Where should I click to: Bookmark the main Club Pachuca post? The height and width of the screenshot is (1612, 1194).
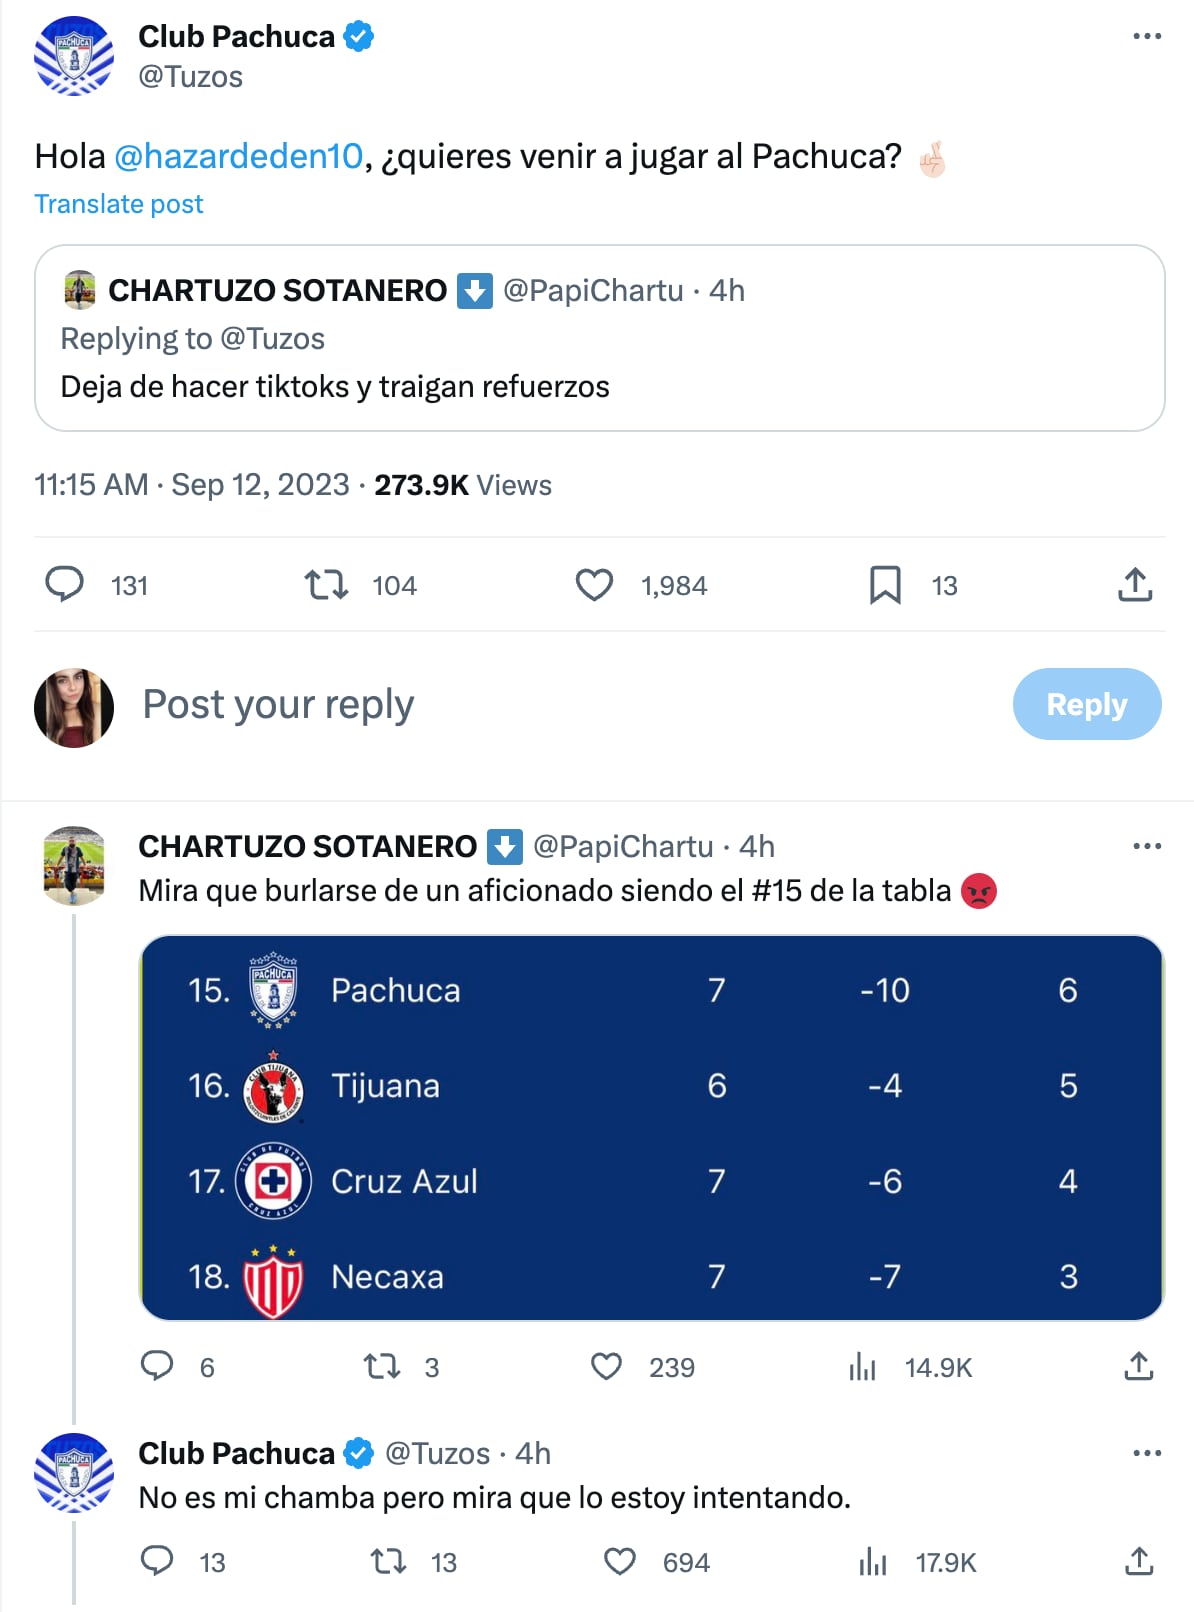[885, 585]
